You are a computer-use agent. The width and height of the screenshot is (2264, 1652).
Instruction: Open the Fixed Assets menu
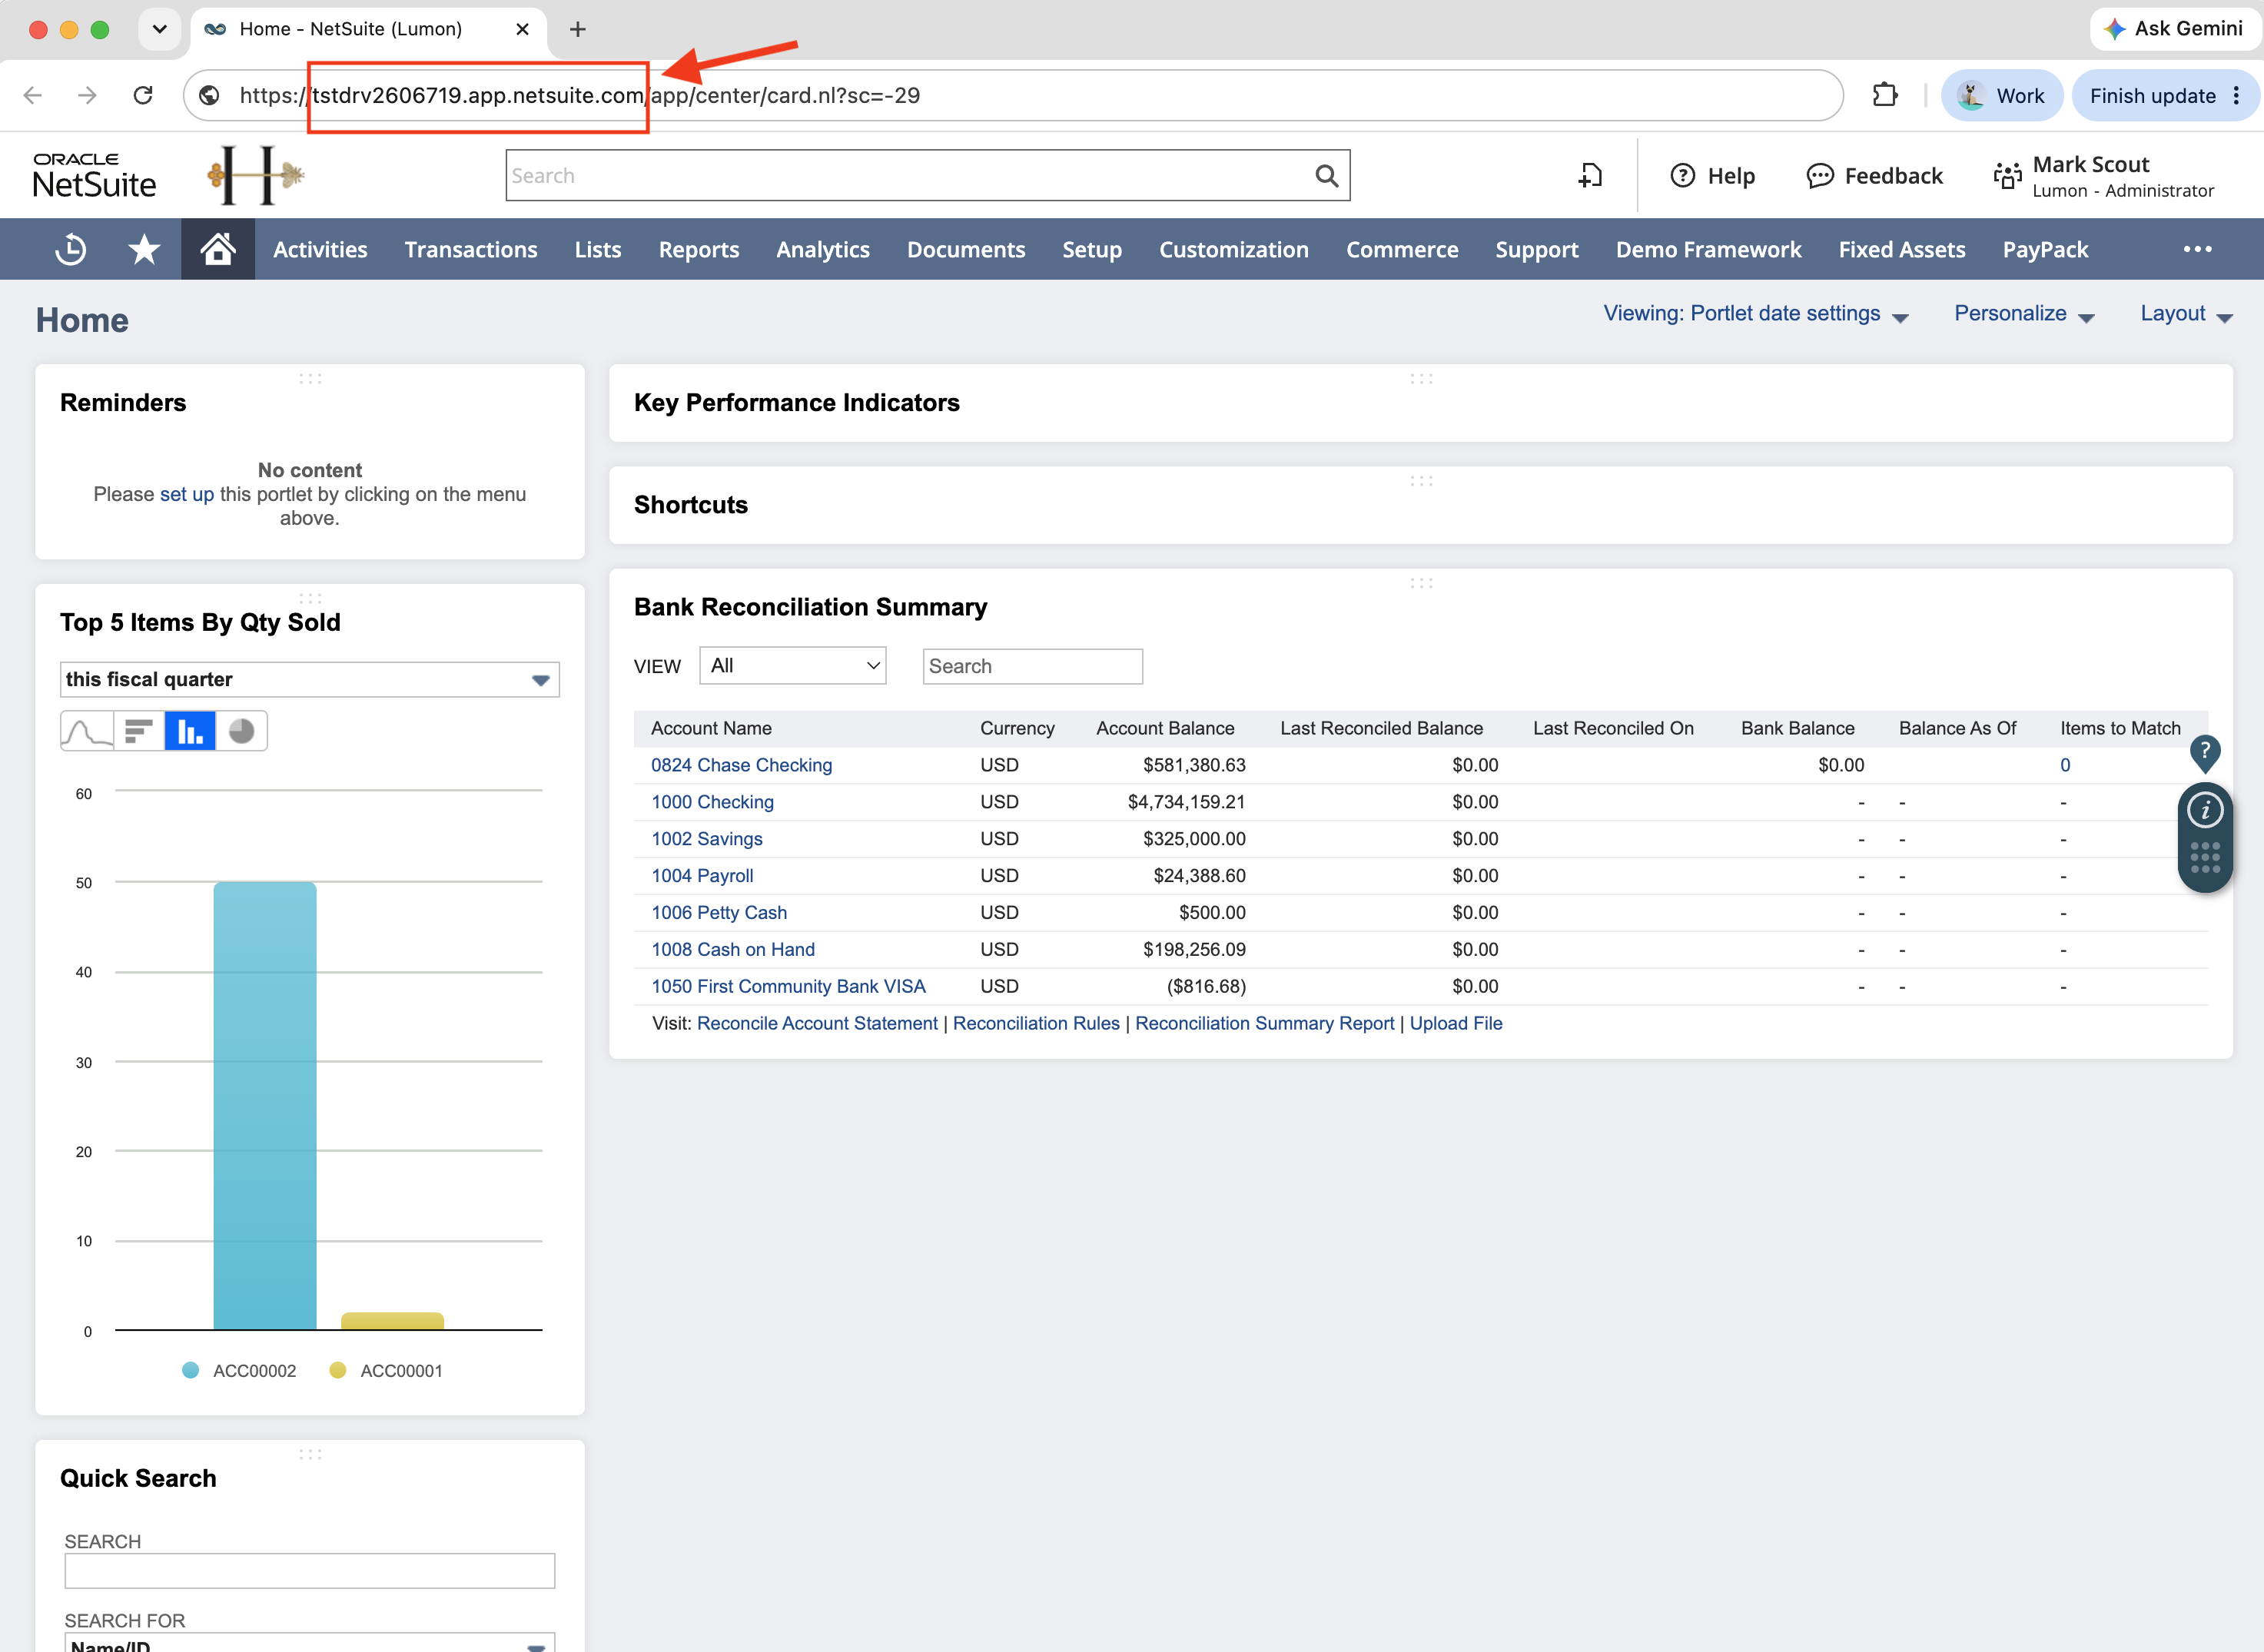click(1902, 249)
